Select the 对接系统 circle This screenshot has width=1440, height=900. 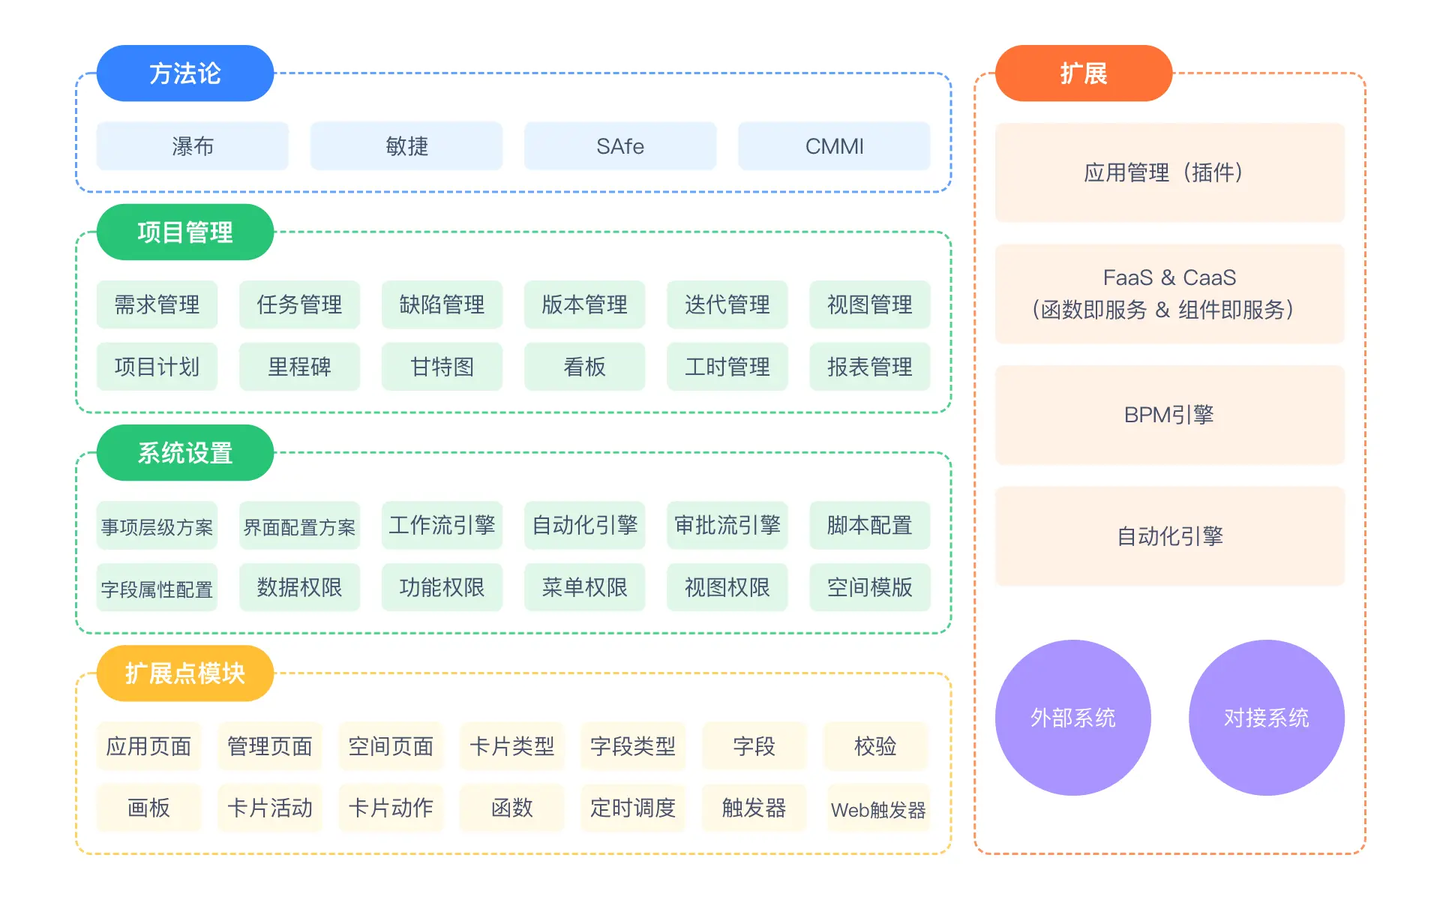tap(1266, 716)
